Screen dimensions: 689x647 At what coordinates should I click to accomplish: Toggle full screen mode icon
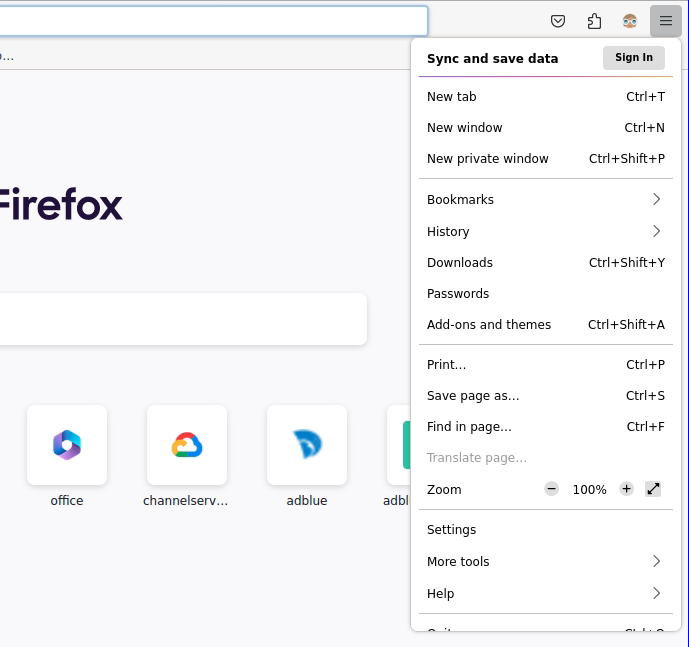[653, 489]
